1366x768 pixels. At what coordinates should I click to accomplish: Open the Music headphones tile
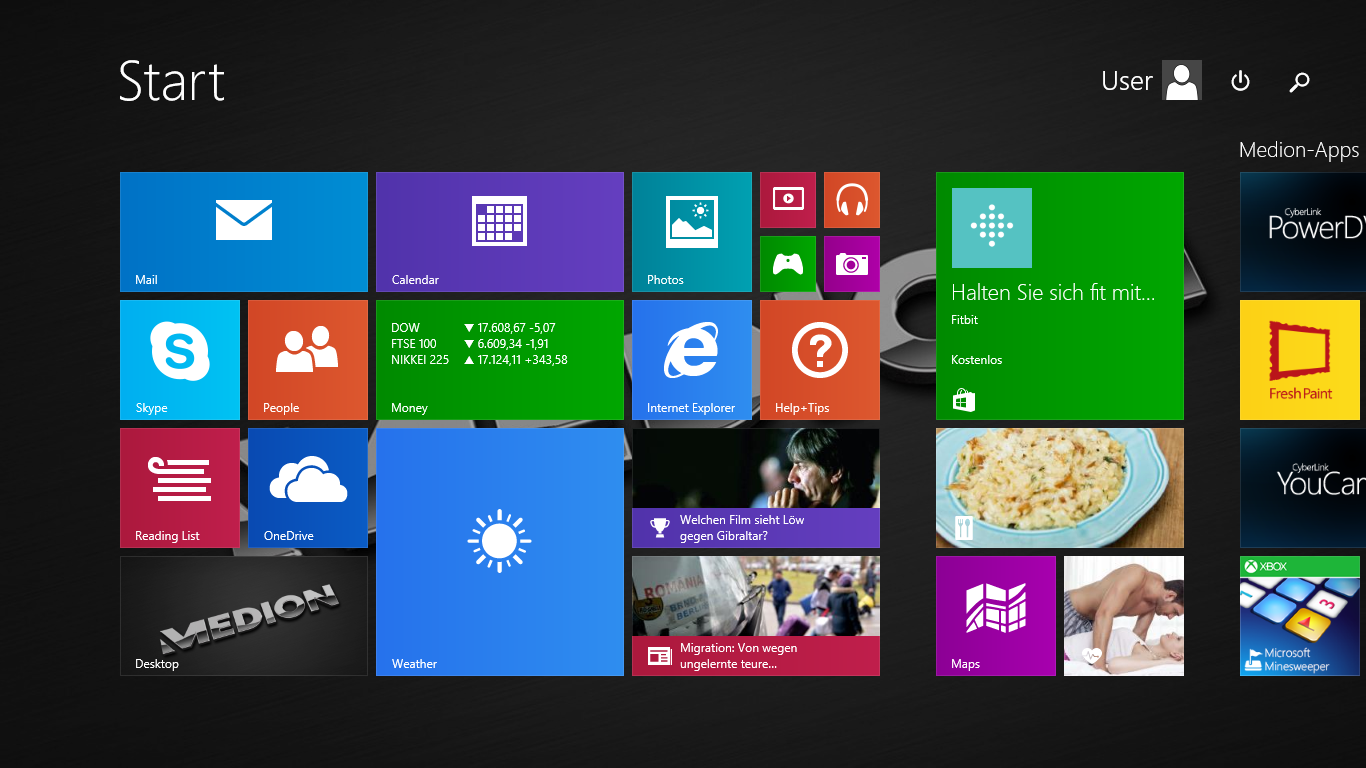[x=852, y=200]
